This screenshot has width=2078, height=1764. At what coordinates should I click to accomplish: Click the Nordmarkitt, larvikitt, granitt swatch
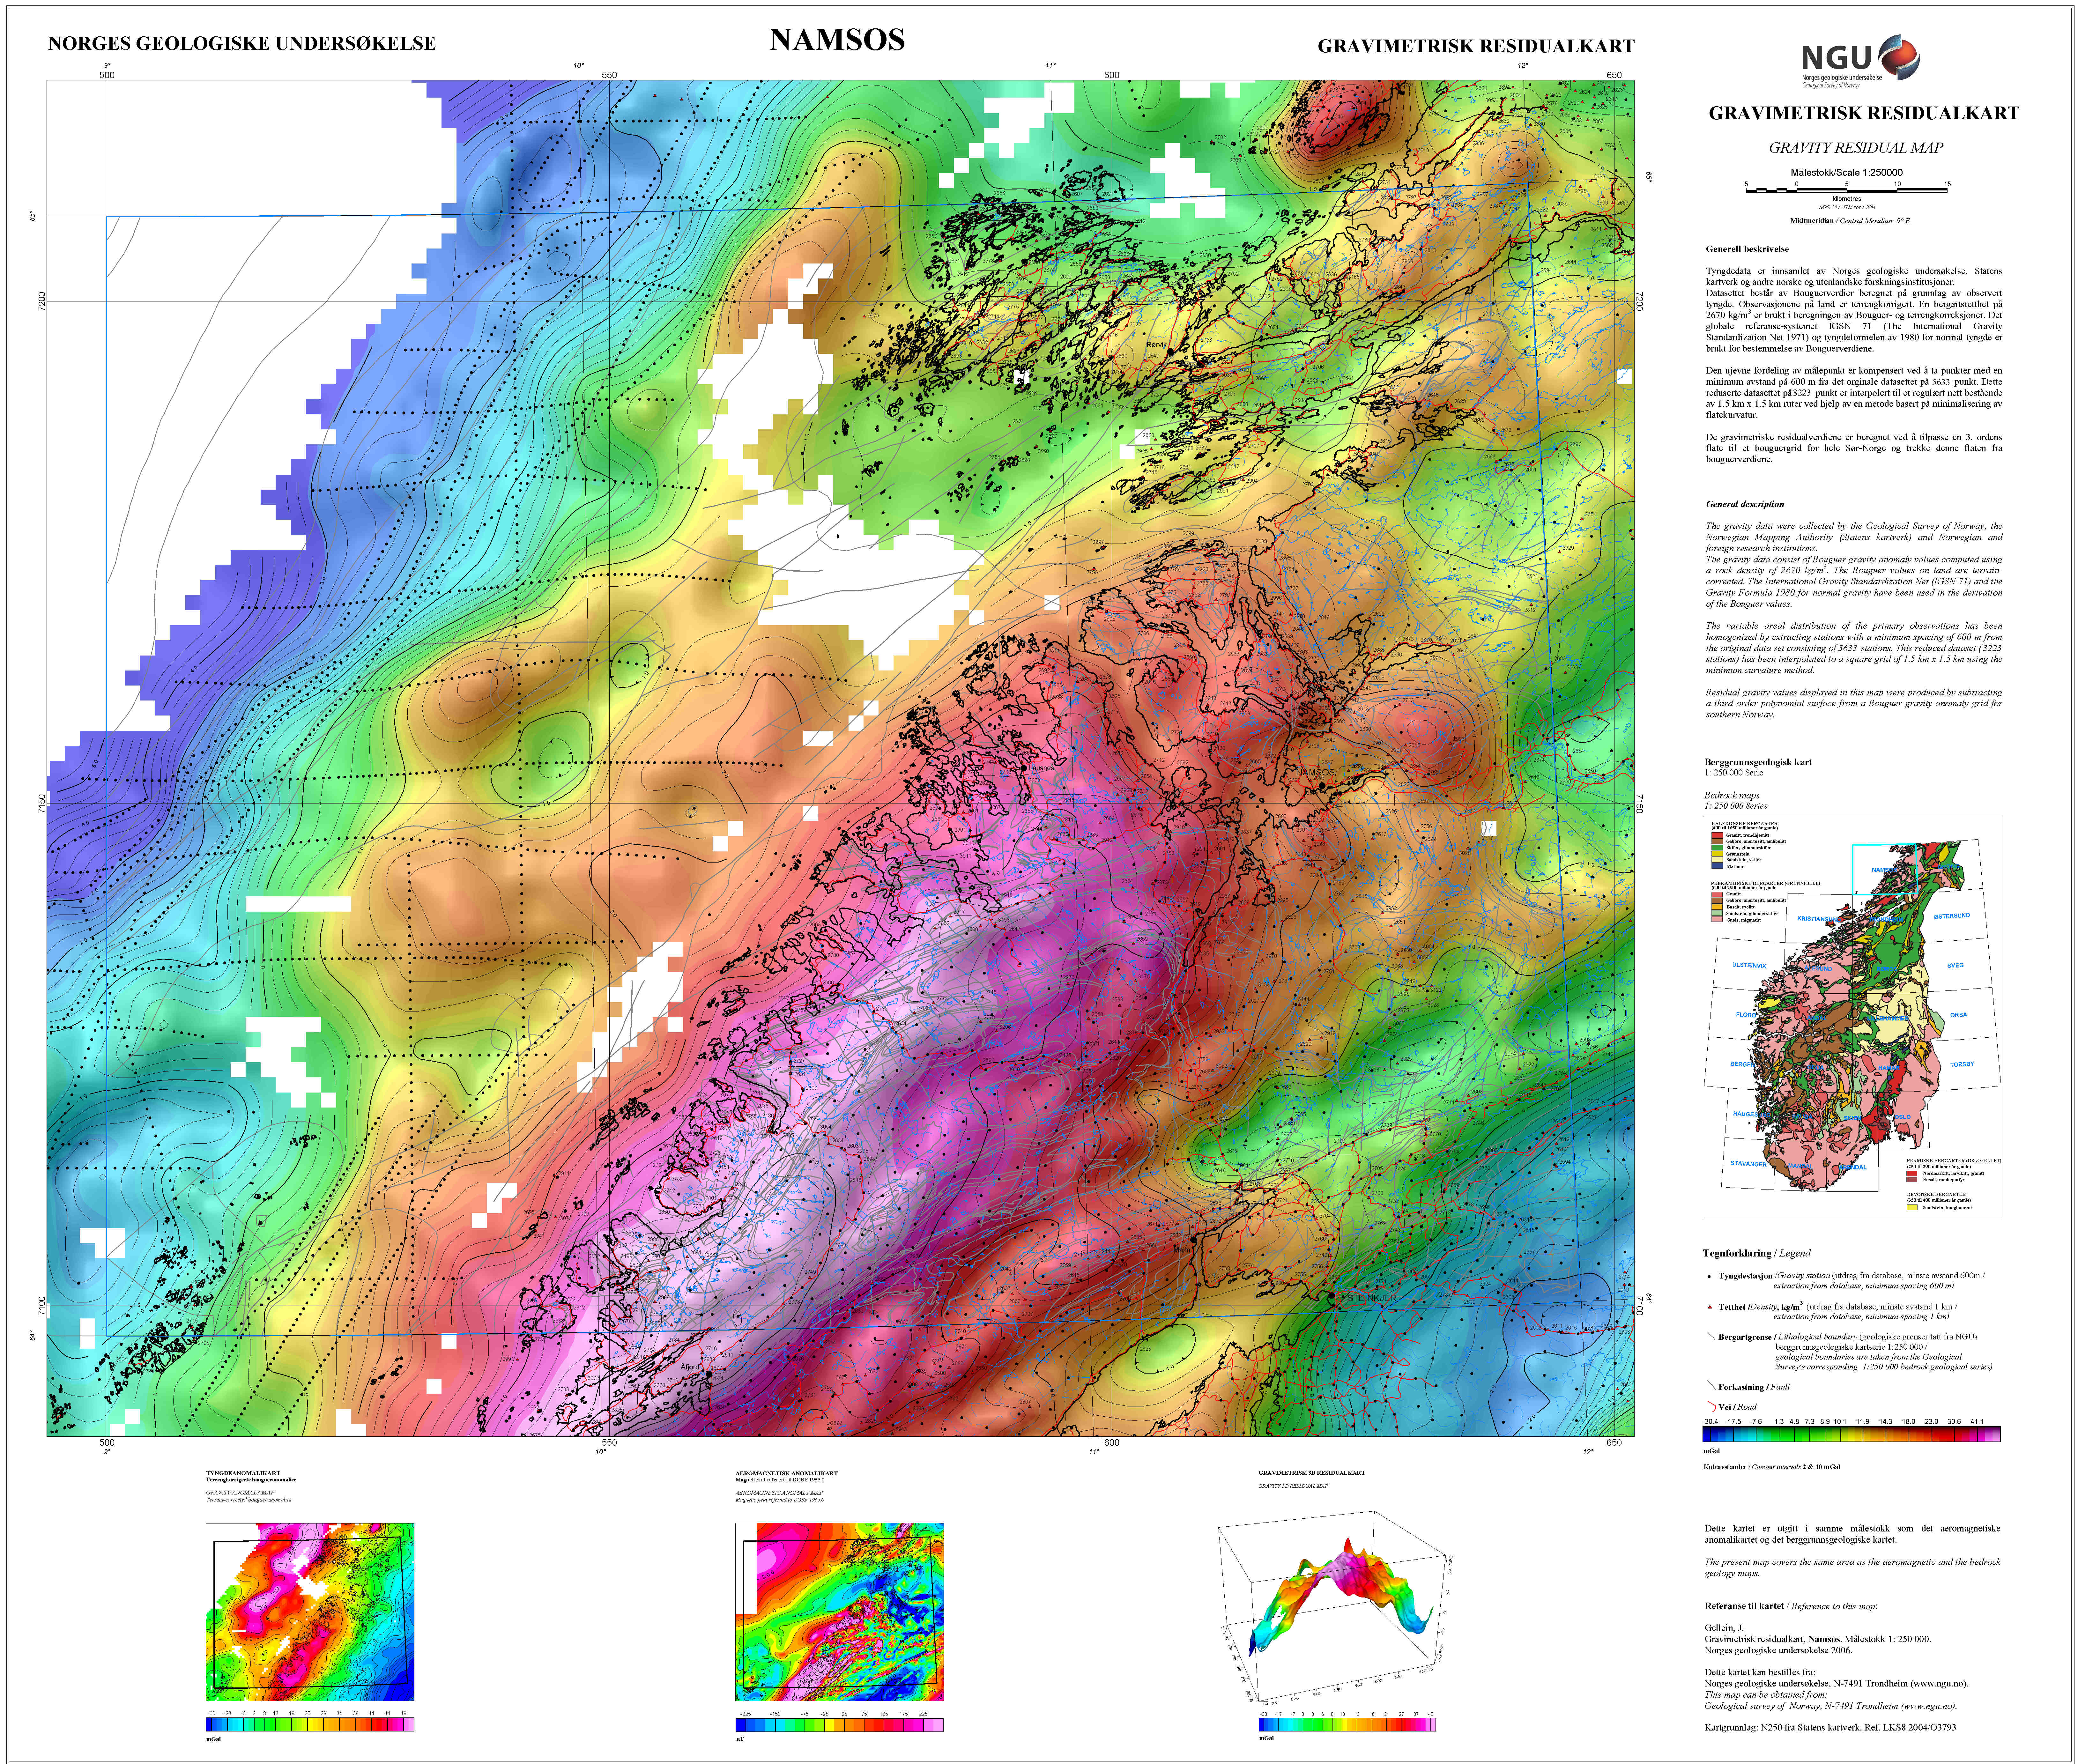coord(1912,1174)
